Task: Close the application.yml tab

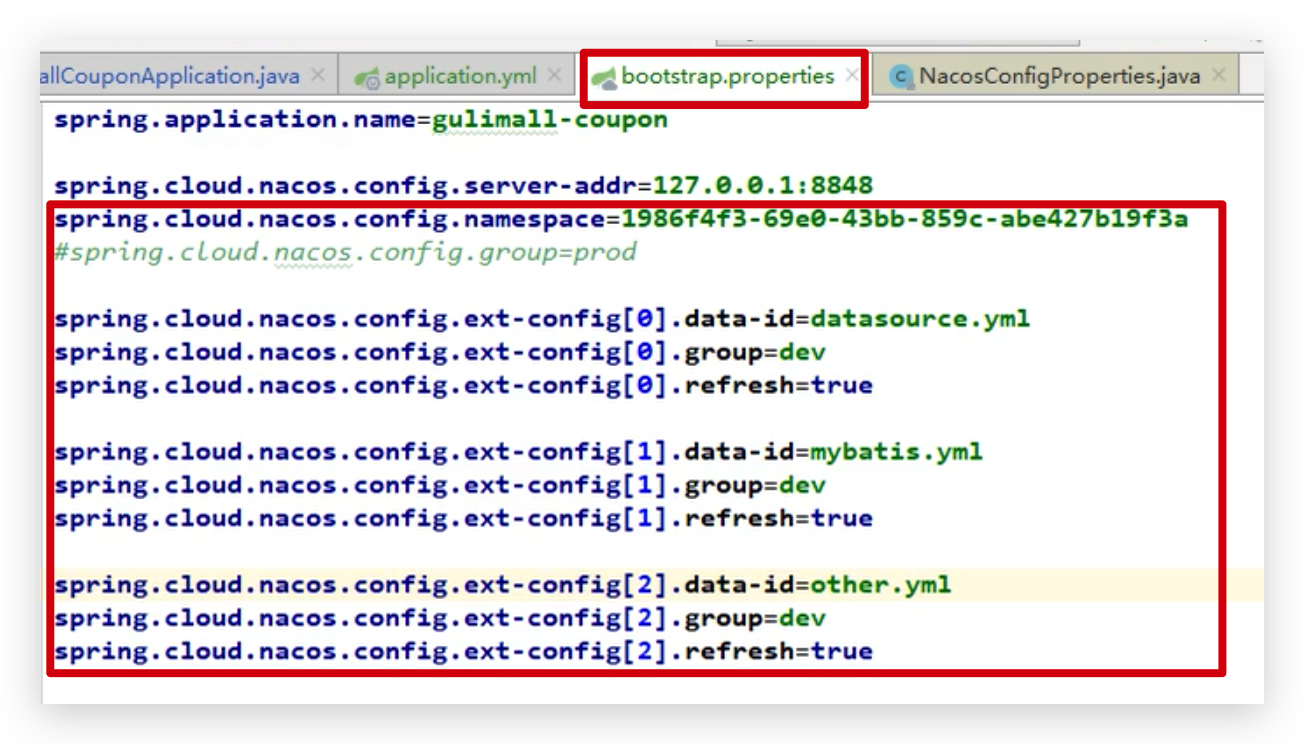Action: point(555,76)
